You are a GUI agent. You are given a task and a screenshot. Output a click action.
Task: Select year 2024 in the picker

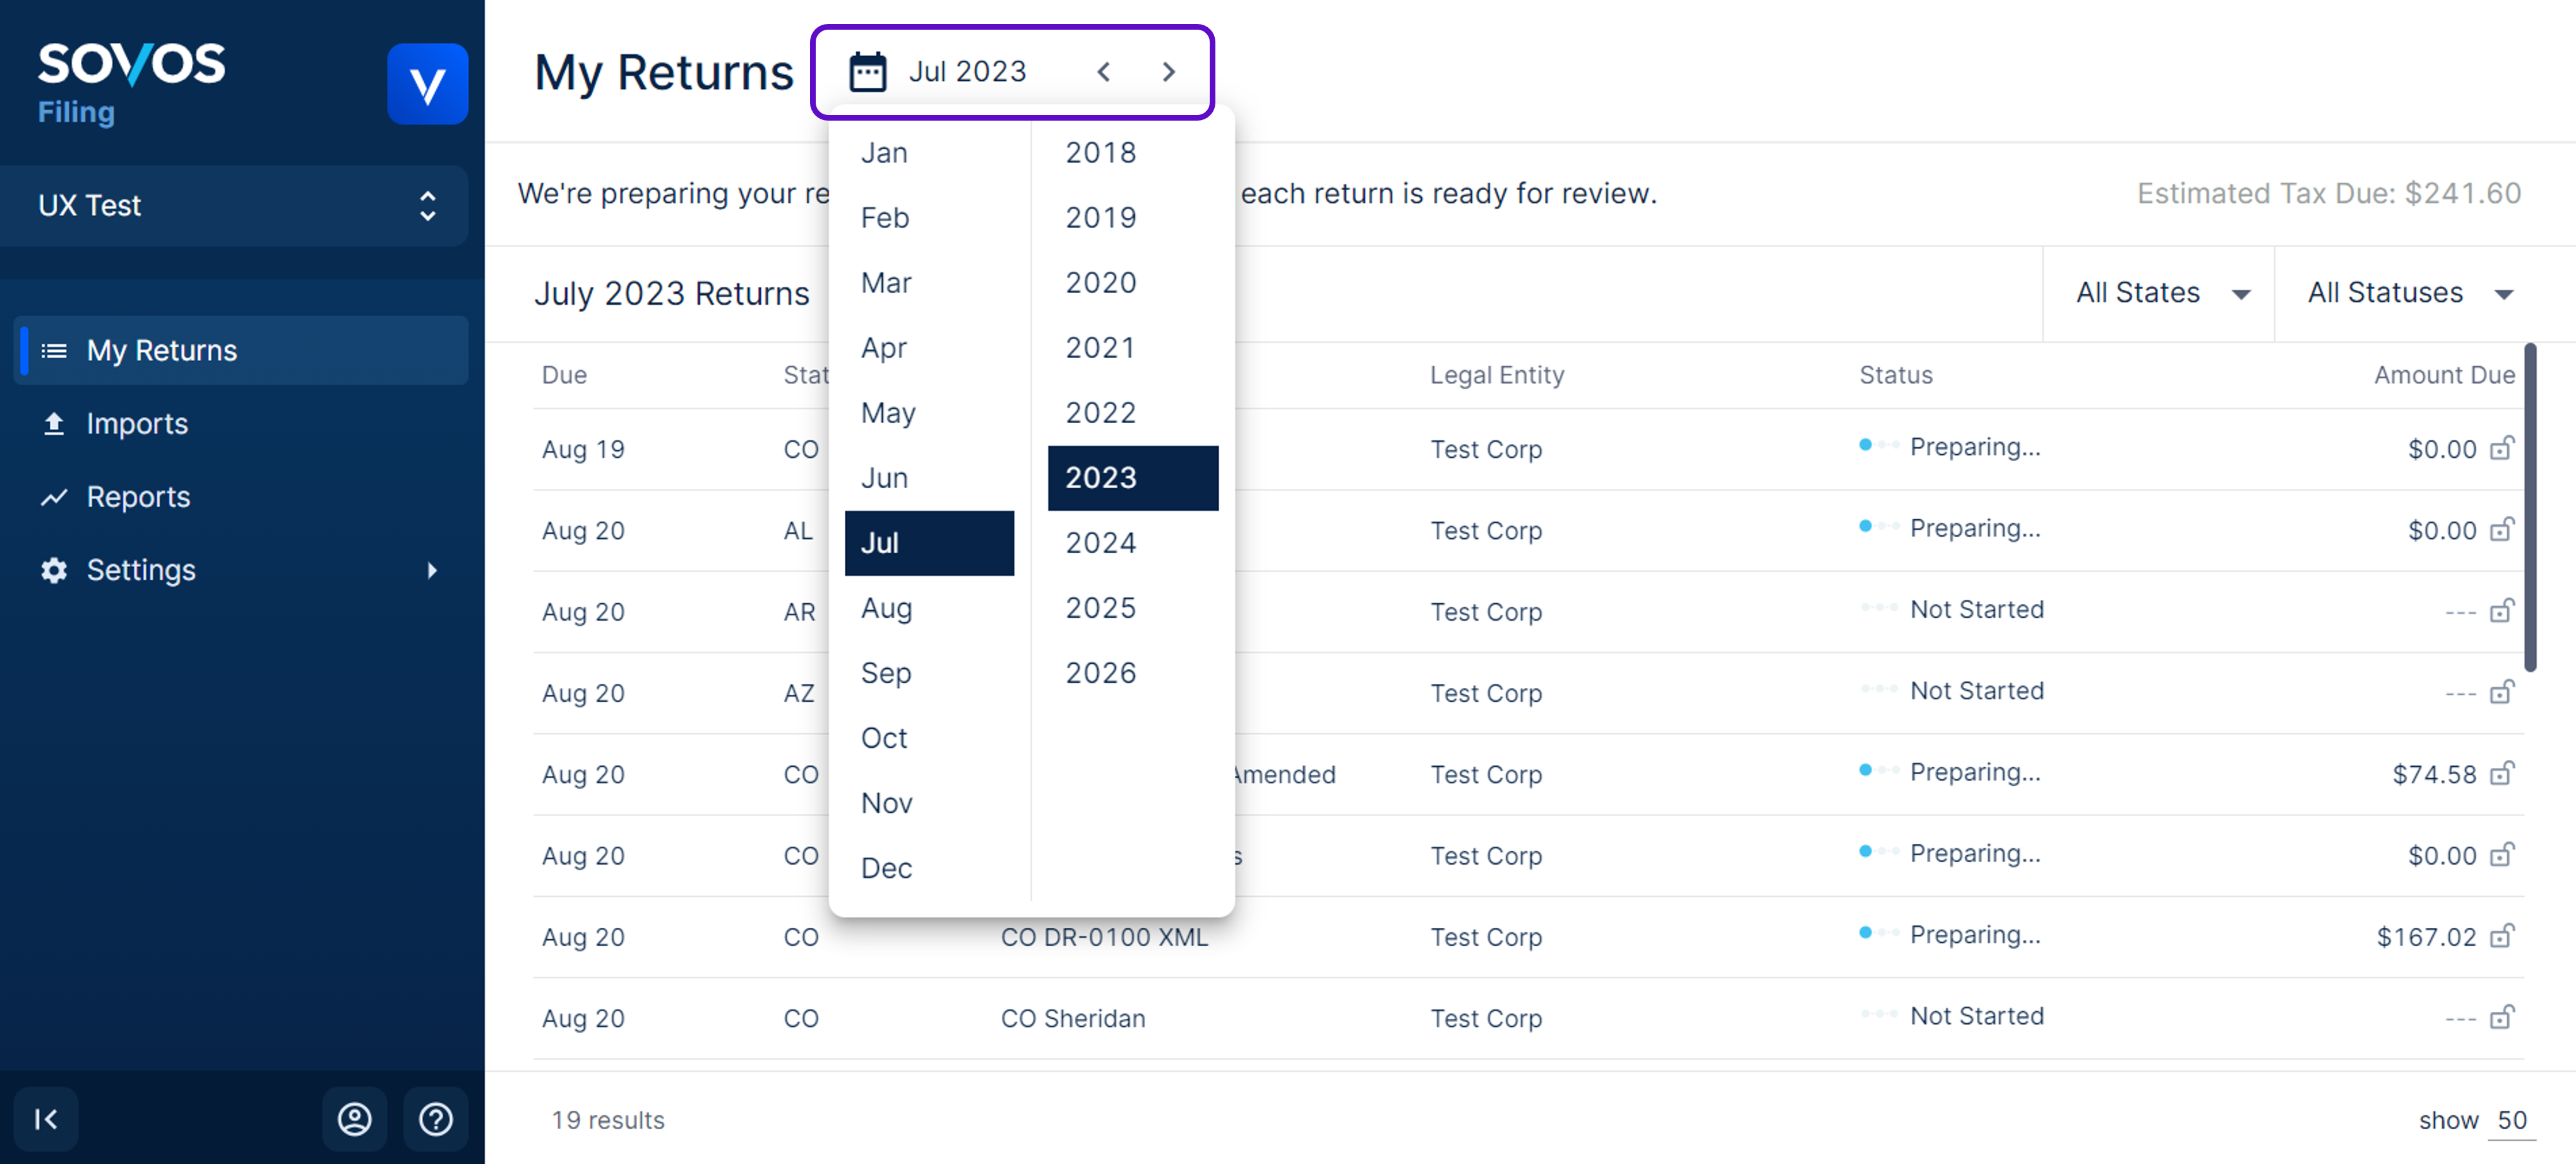[x=1100, y=543]
